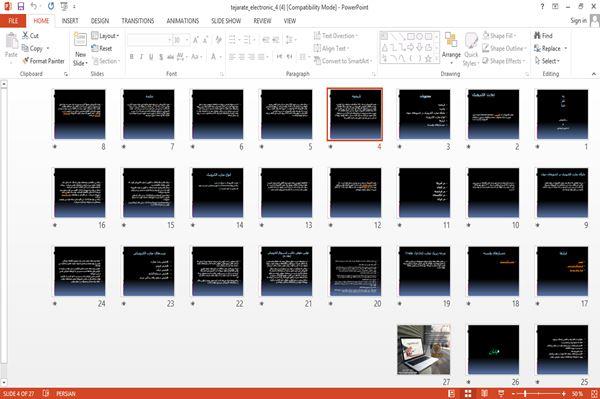Image resolution: width=600 pixels, height=399 pixels.
Task: Open the Select dropdown in Editing group
Action: point(547,61)
